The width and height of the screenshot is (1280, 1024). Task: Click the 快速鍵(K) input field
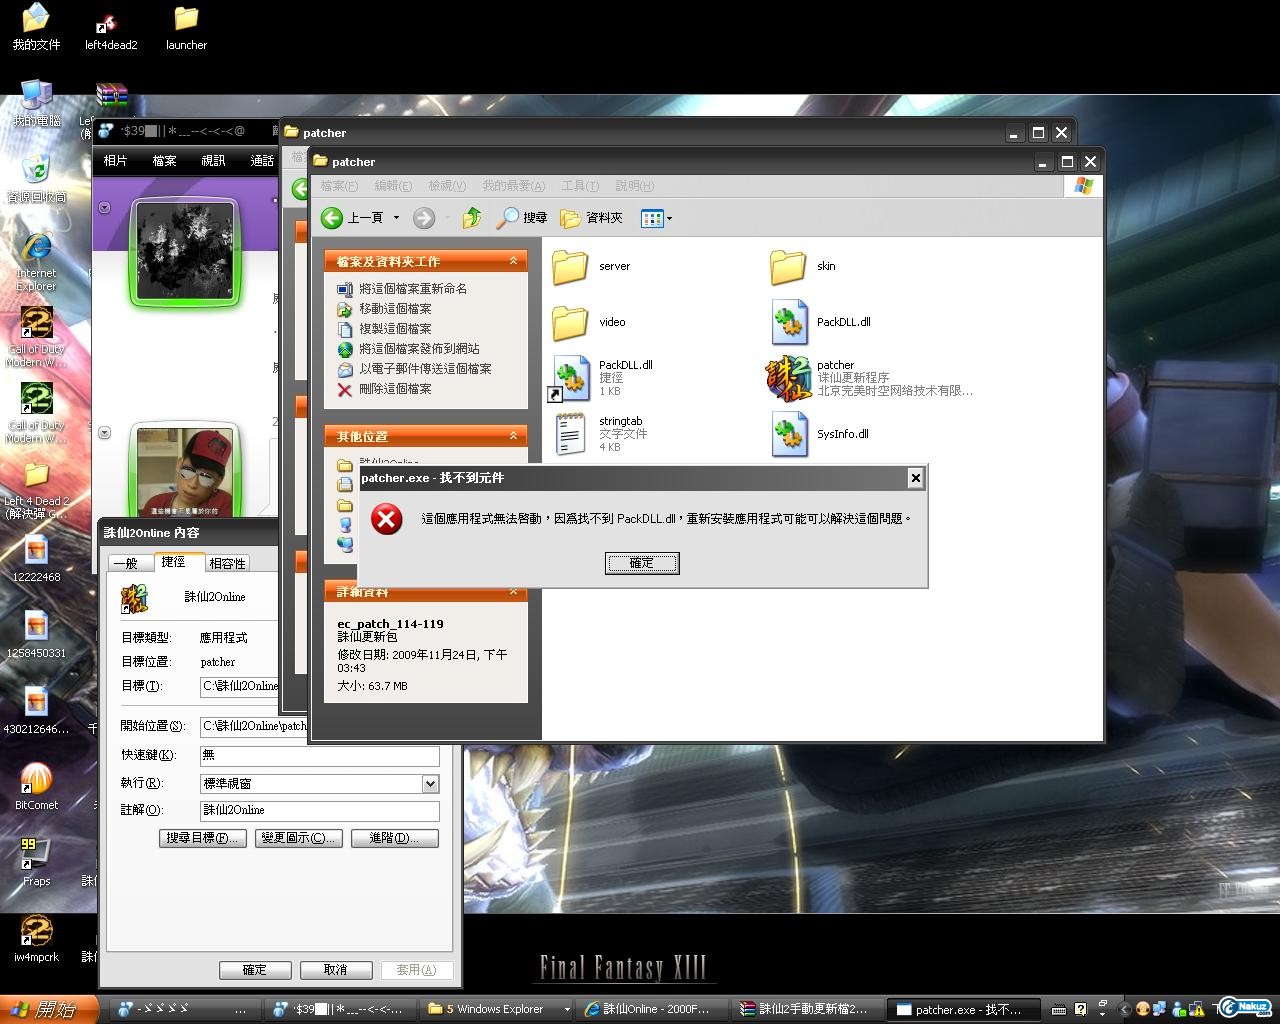[x=319, y=755]
